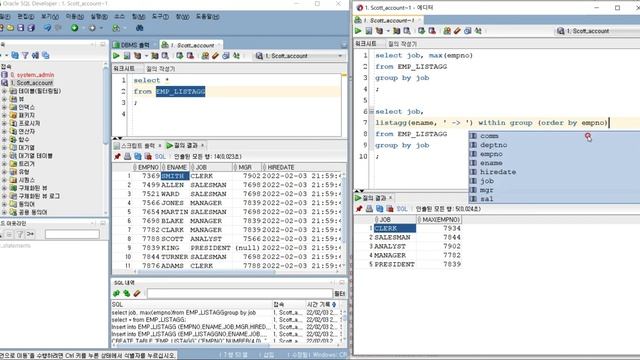Open the 도움말 menu
This screenshot has width=640, height=360.
(207, 17)
